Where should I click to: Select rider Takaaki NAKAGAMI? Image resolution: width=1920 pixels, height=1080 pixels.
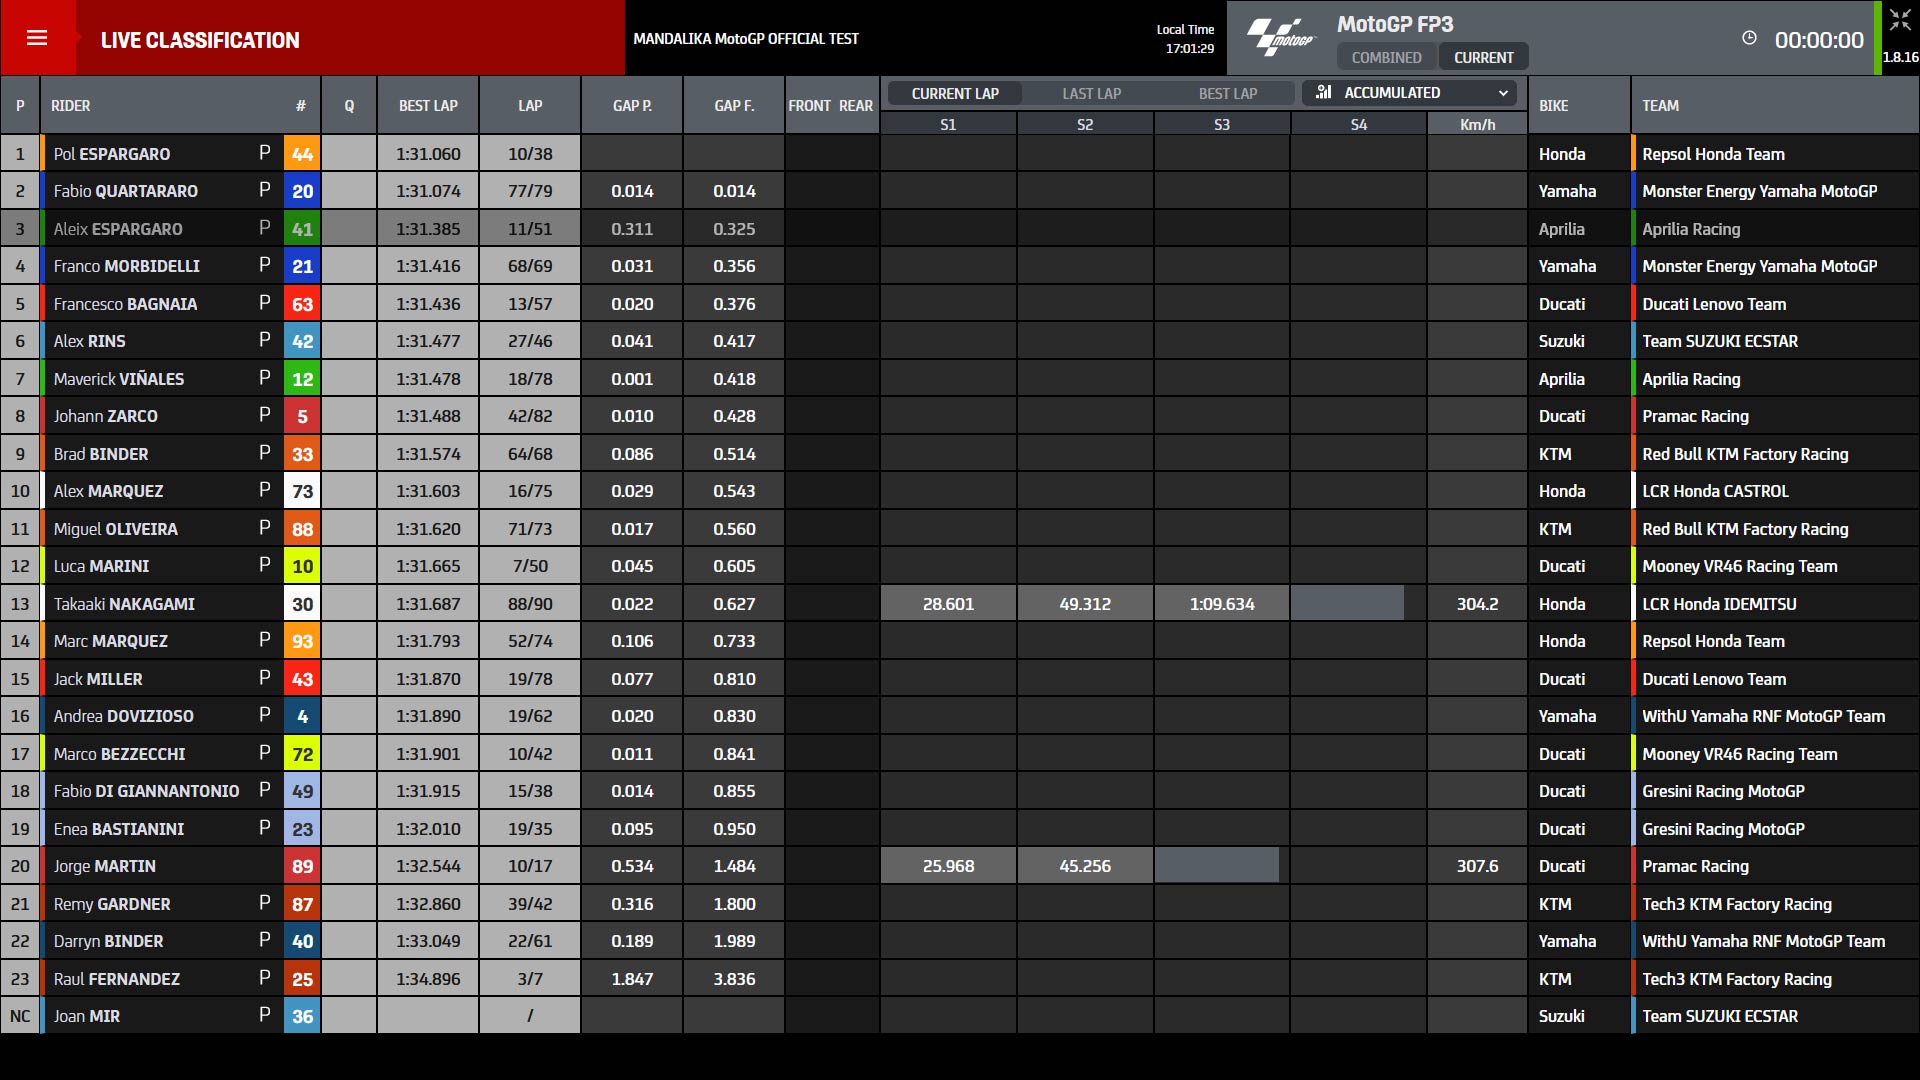tap(124, 604)
